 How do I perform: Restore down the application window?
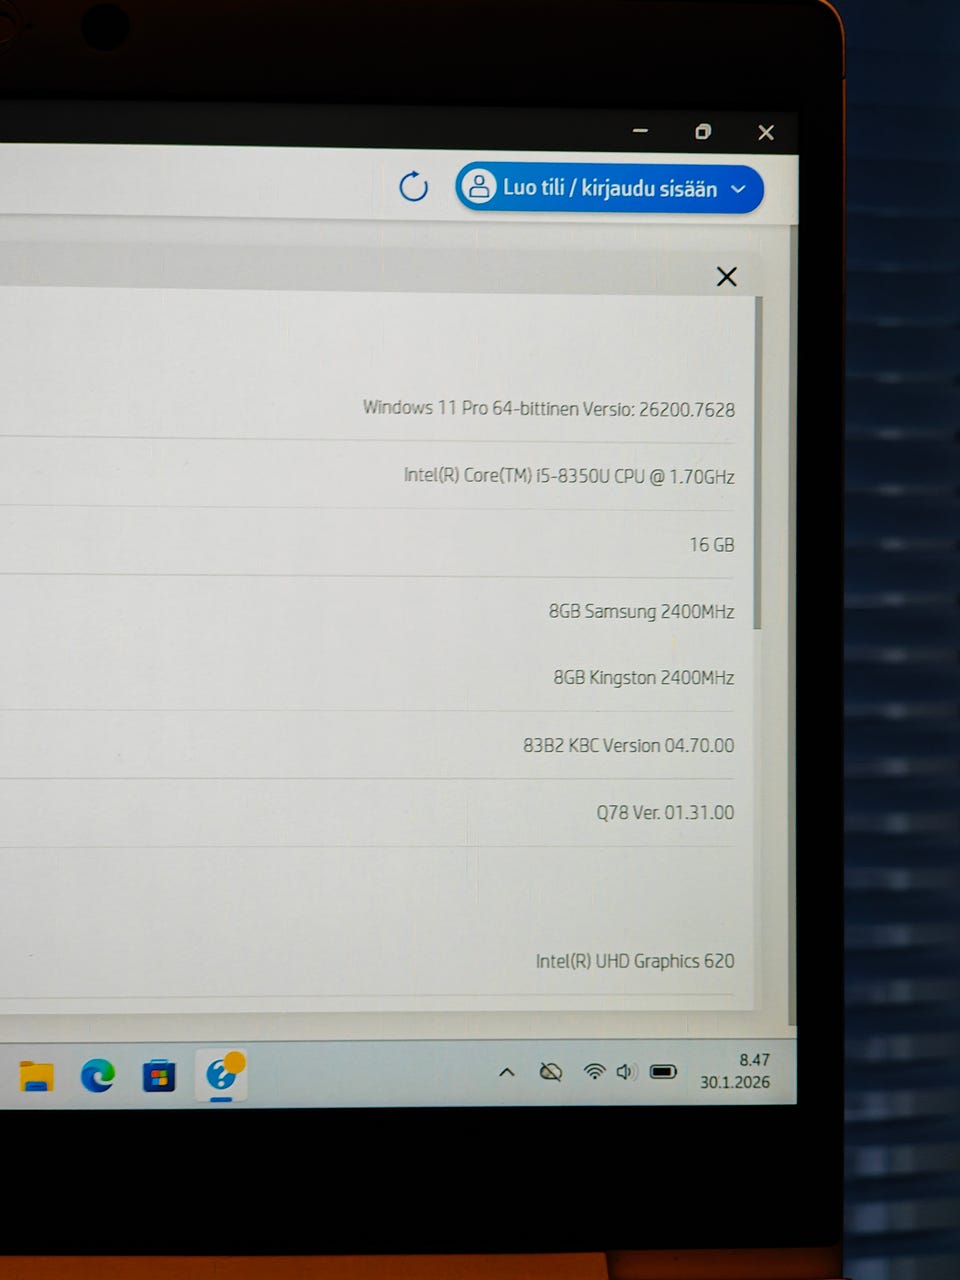tap(703, 131)
